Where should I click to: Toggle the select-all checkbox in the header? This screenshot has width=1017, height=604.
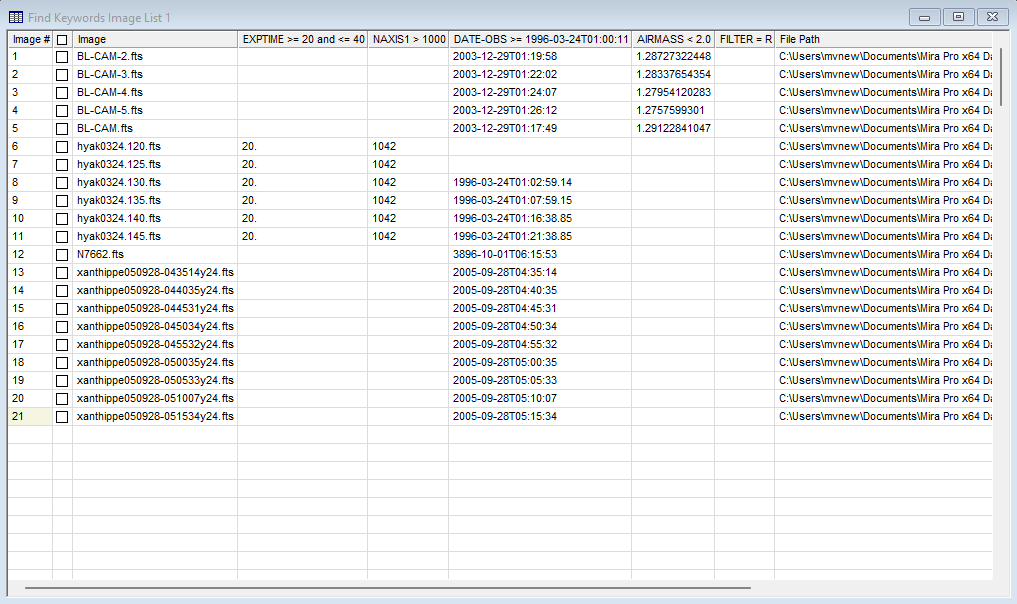62,39
